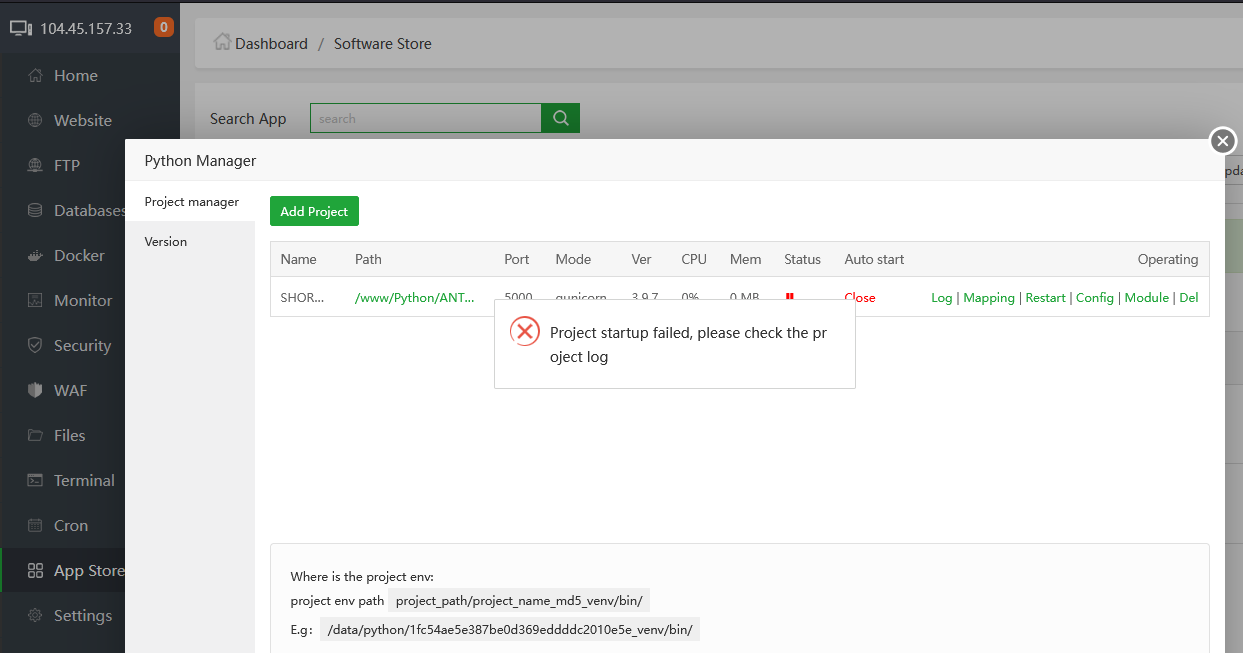This screenshot has height=653, width=1243.
Task: Open Security via shield icon
Action: coord(36,346)
